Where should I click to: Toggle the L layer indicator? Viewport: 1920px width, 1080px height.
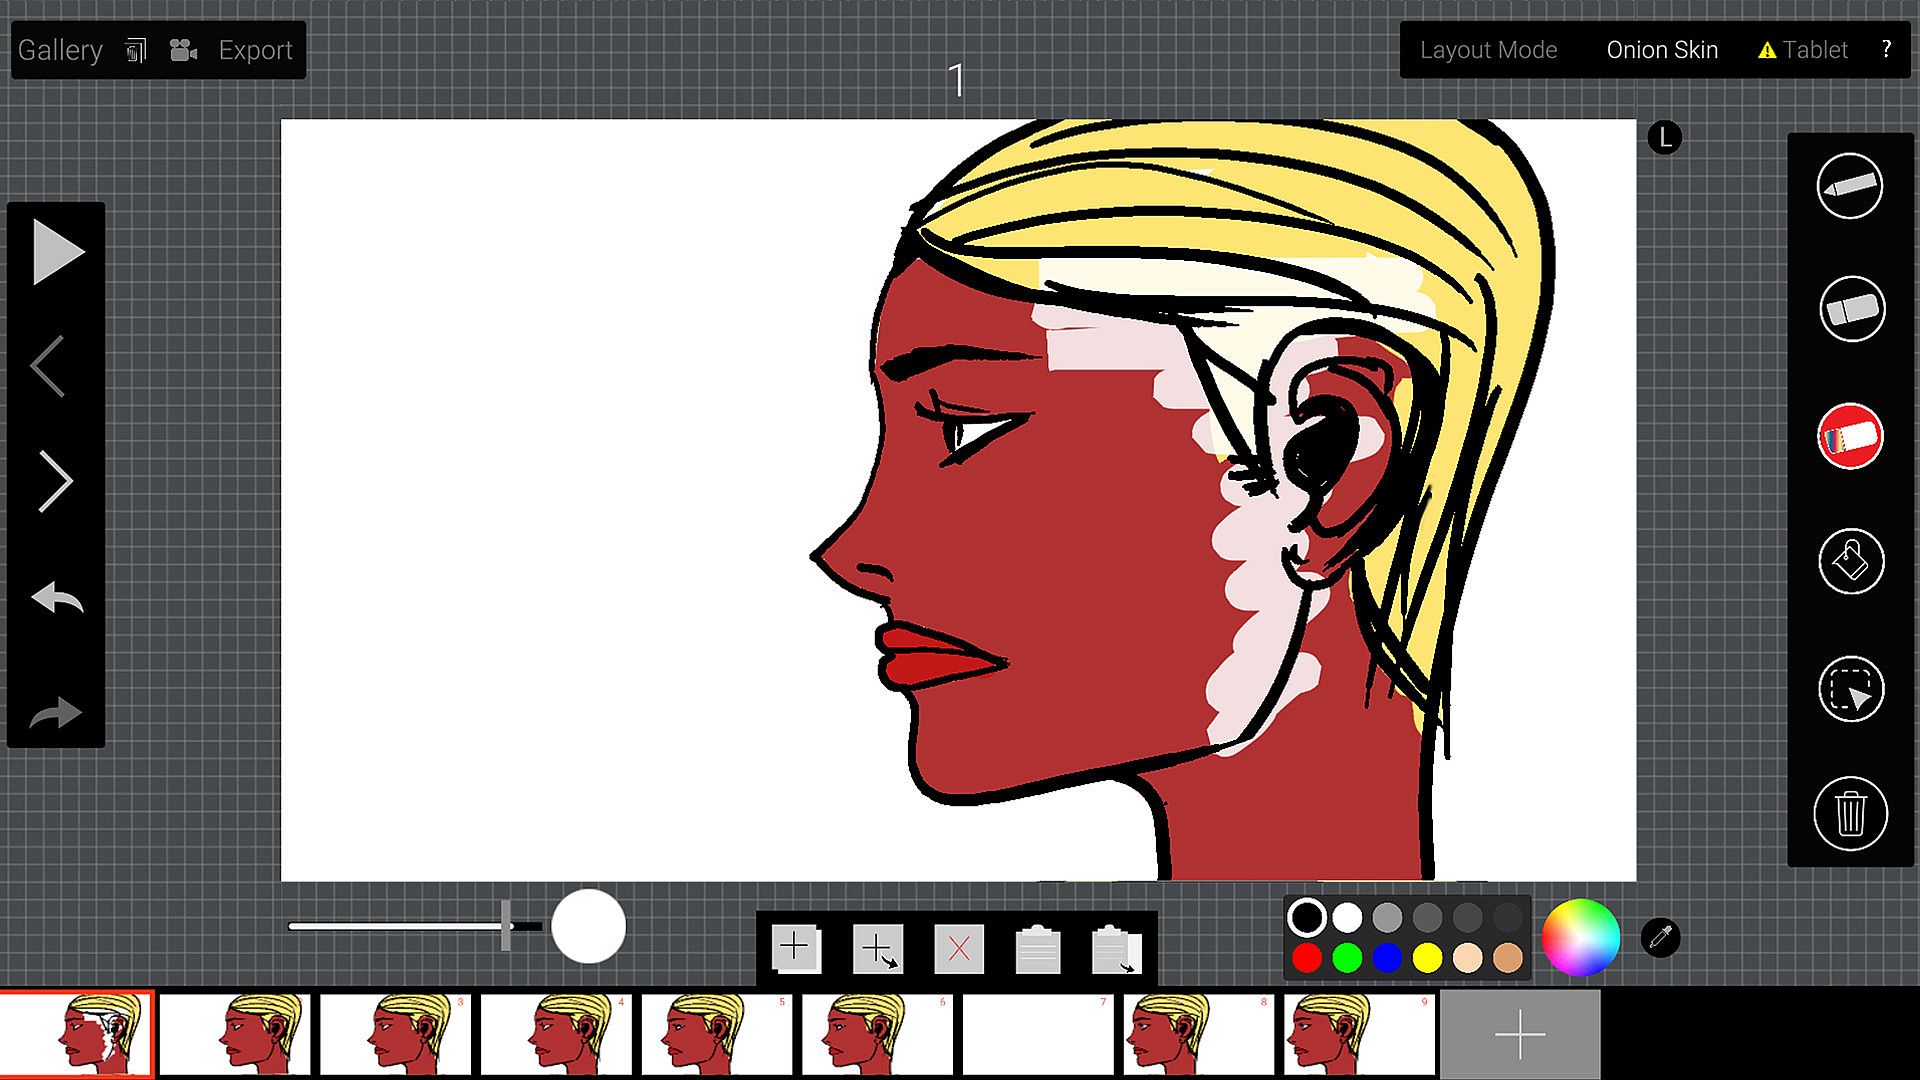tap(1664, 138)
